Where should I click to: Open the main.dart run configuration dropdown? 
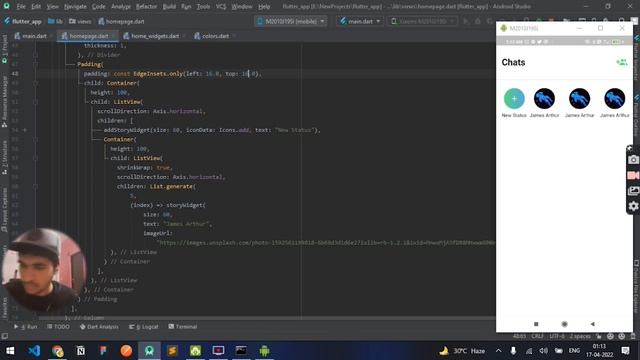(x=360, y=21)
